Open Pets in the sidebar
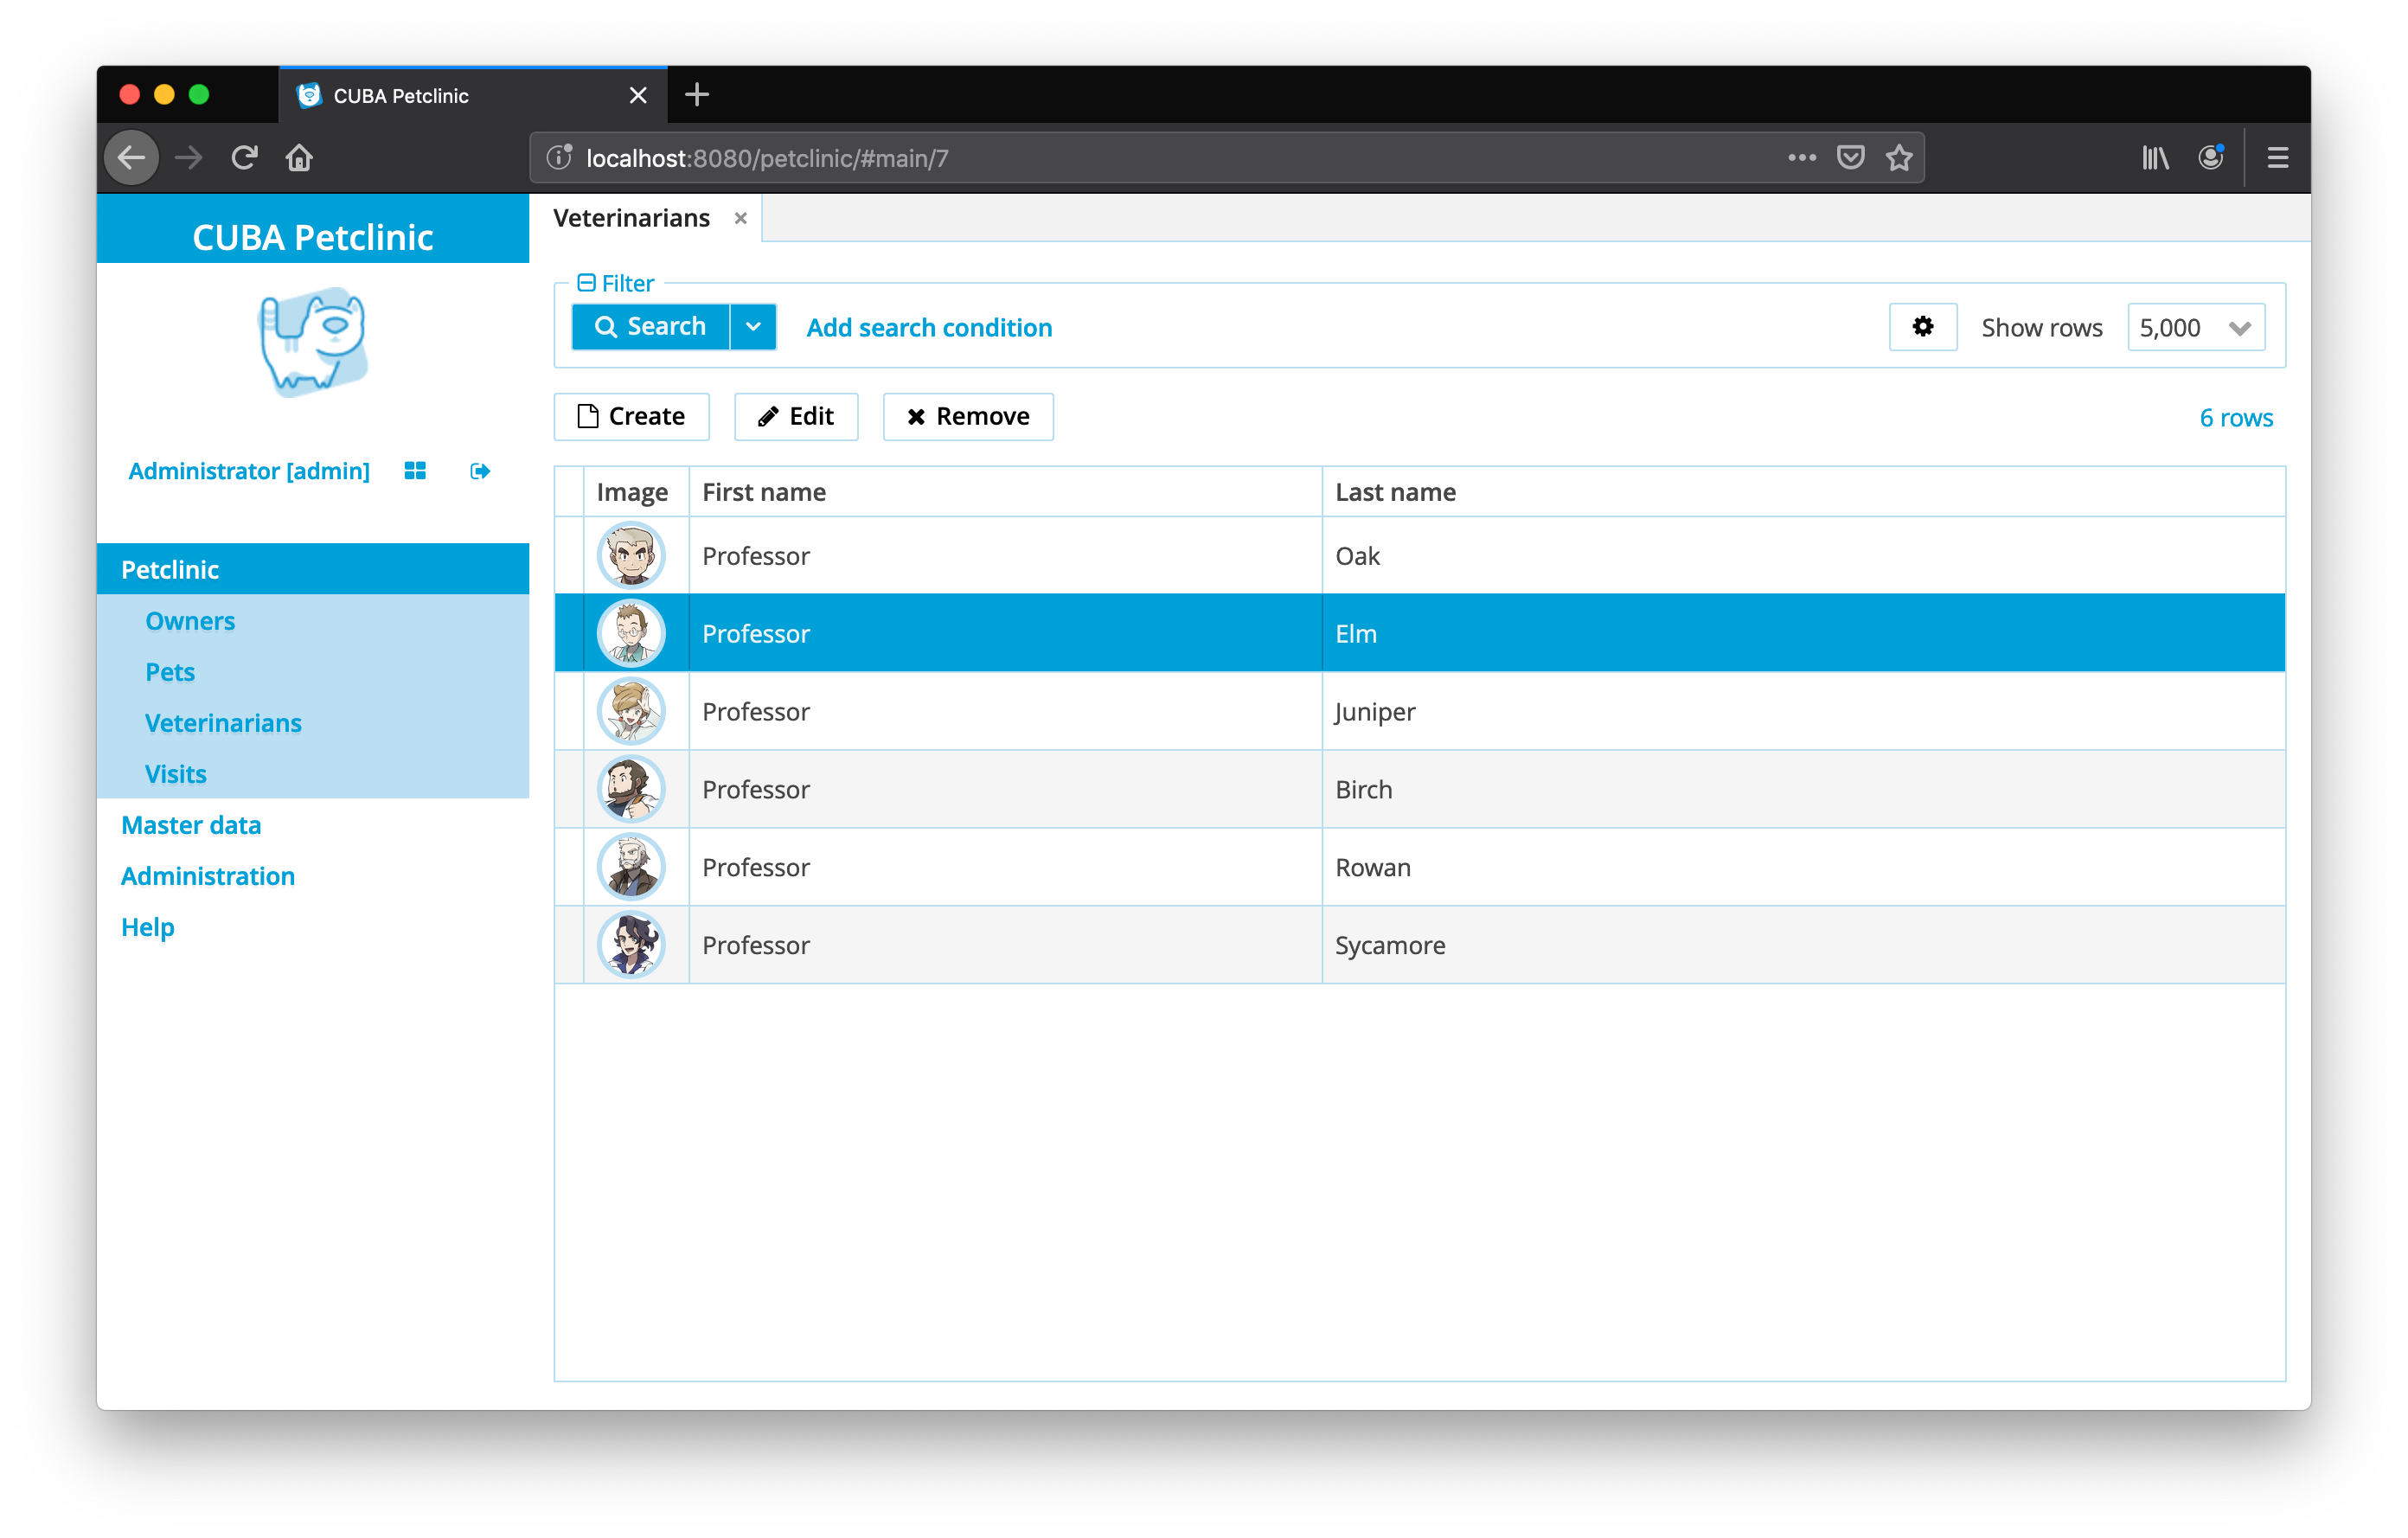The height and width of the screenshot is (1538, 2408). pos(170,672)
